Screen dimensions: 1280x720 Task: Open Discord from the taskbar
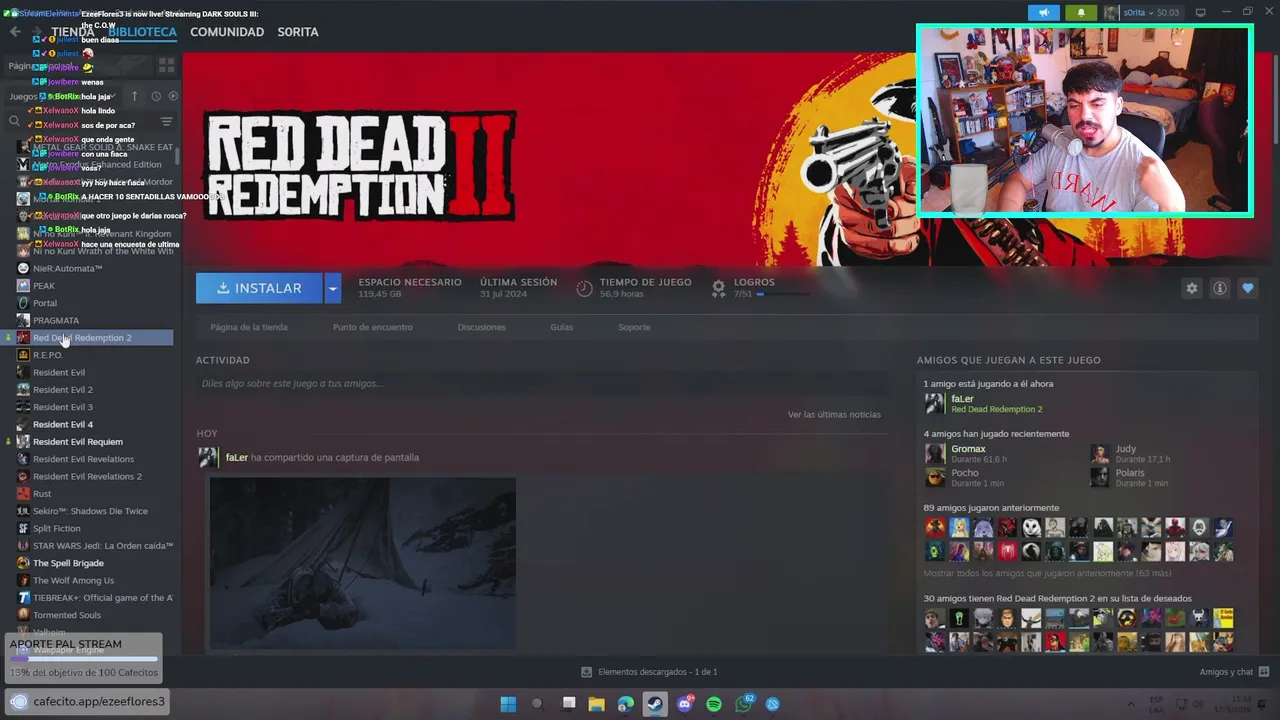pyautogui.click(x=685, y=703)
